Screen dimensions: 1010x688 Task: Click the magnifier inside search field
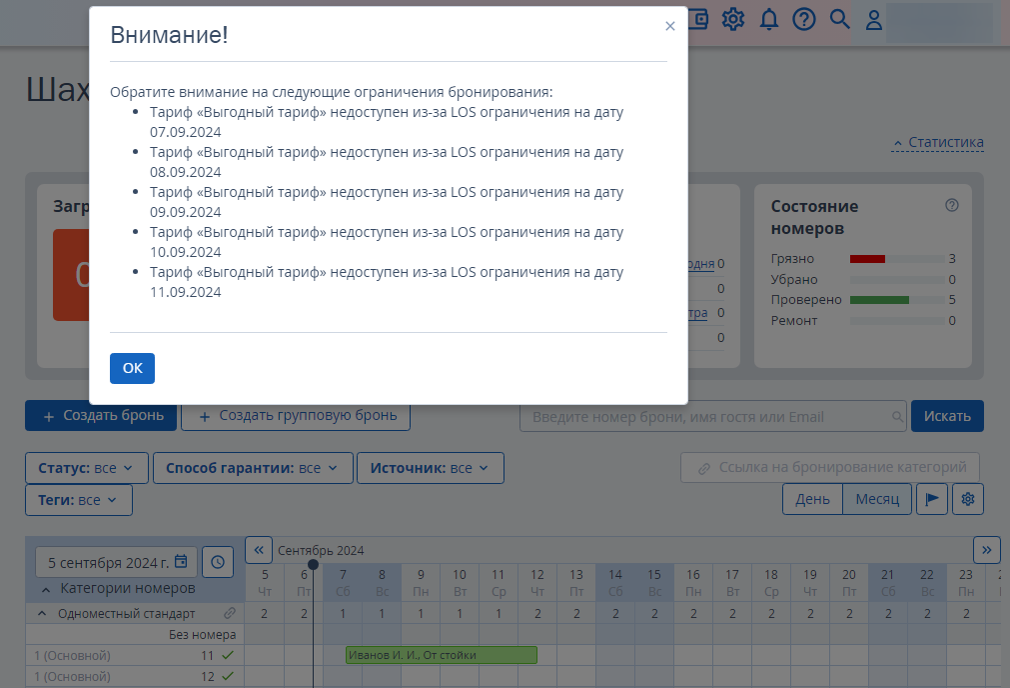pyautogui.click(x=897, y=417)
